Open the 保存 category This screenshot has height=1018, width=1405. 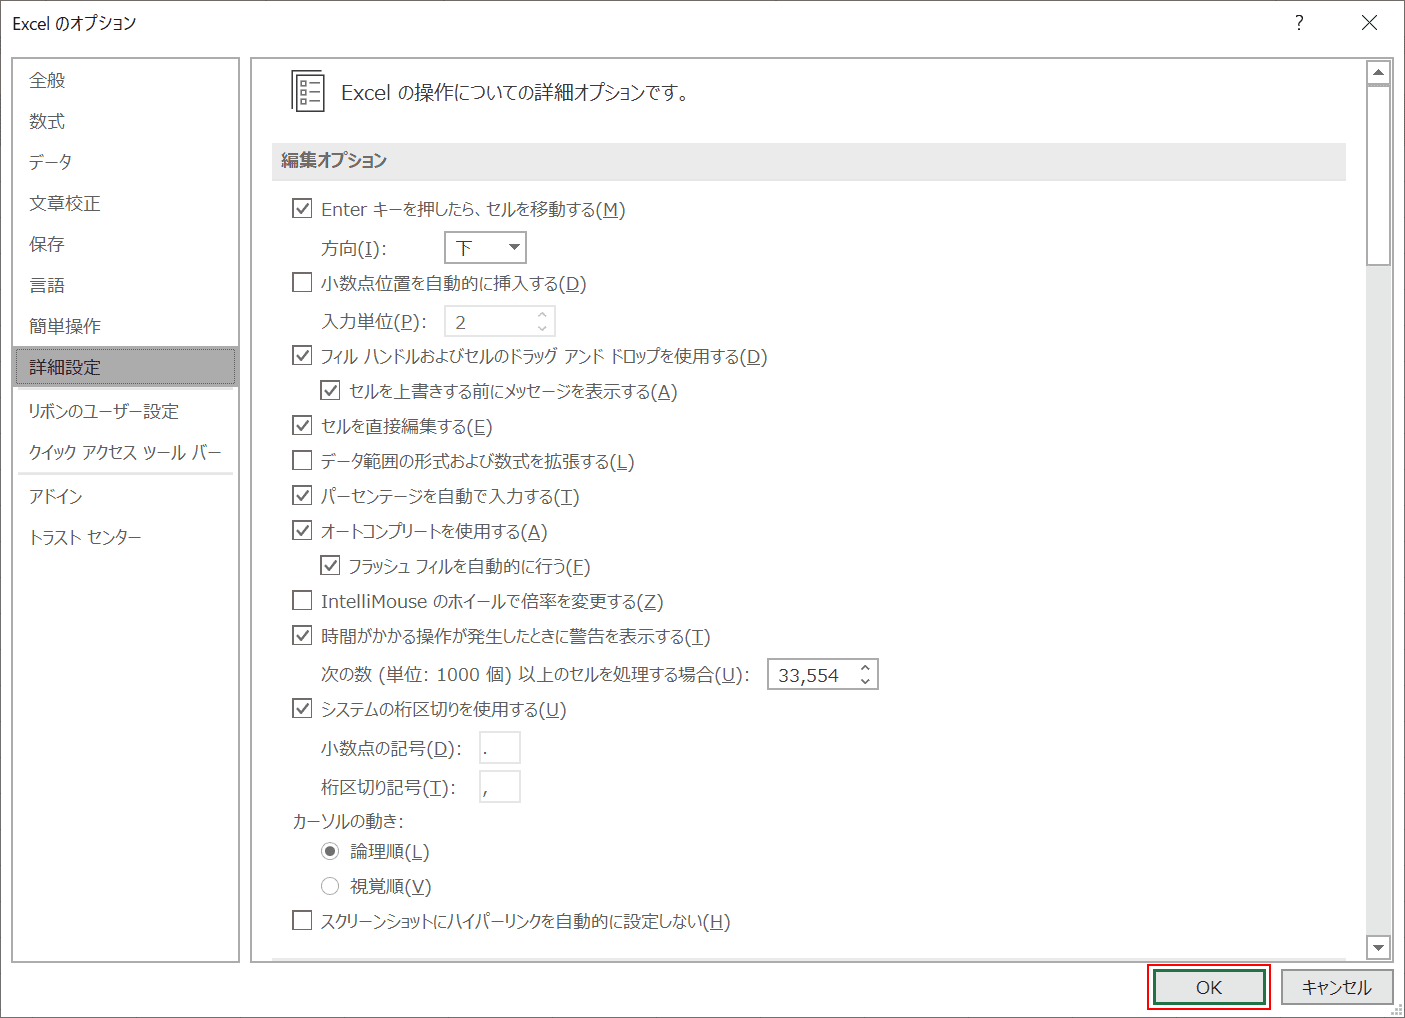[125, 244]
